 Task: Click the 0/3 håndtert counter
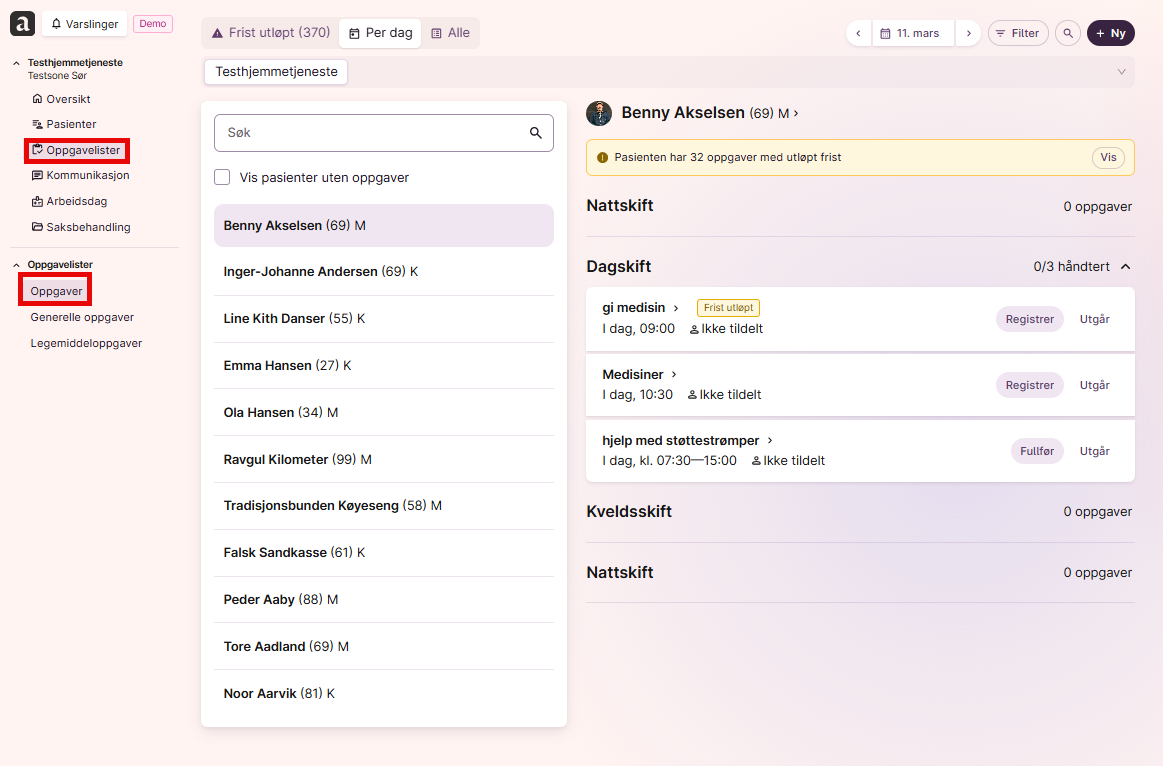(1072, 266)
